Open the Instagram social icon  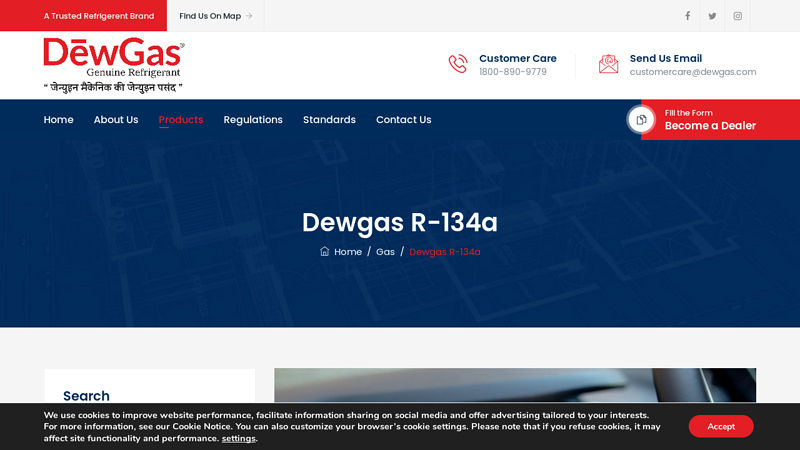click(x=737, y=16)
